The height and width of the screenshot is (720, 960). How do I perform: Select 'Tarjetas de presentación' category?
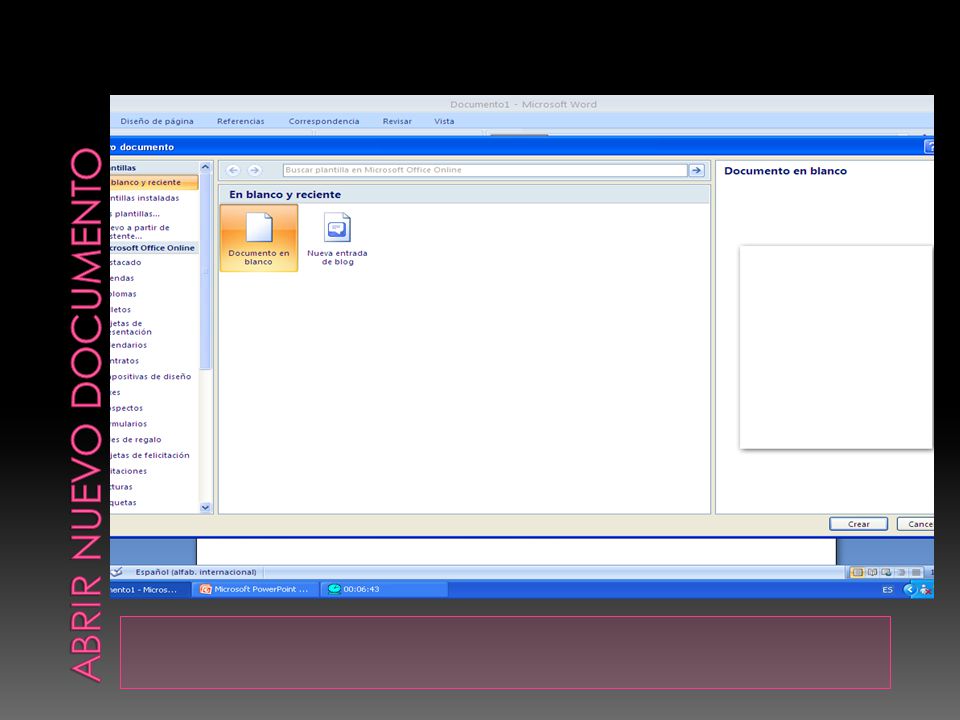click(131, 328)
